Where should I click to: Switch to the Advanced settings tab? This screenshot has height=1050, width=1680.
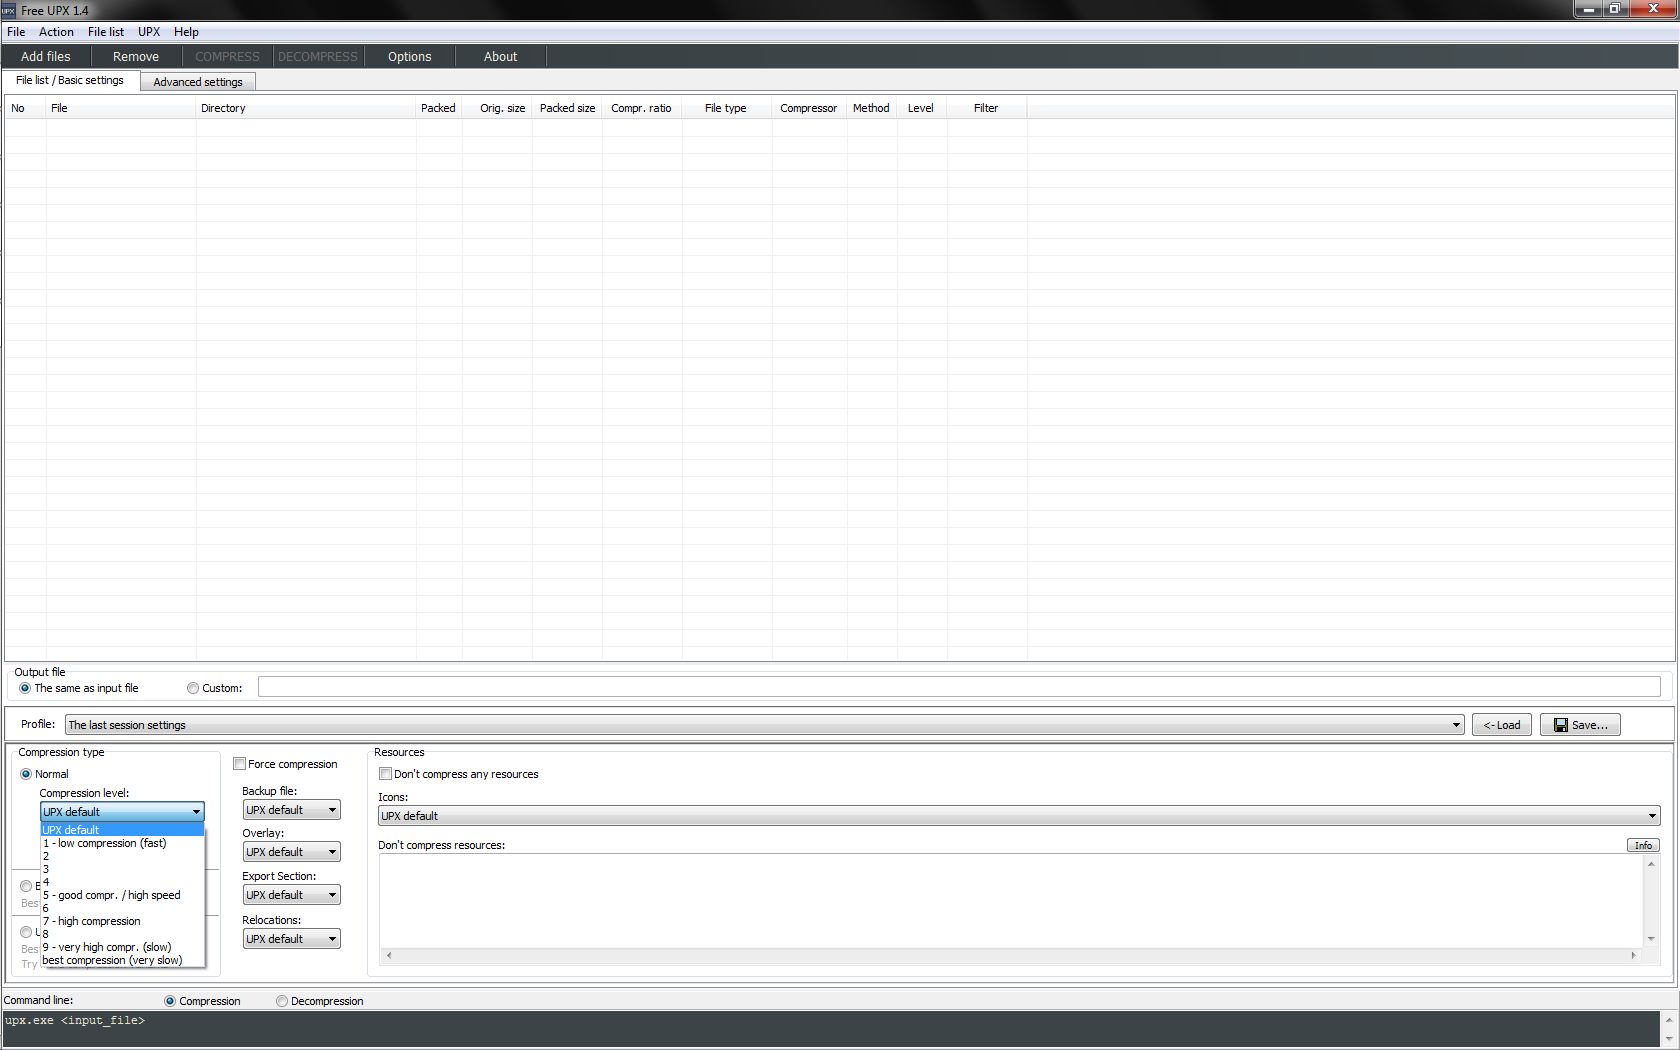pyautogui.click(x=198, y=82)
